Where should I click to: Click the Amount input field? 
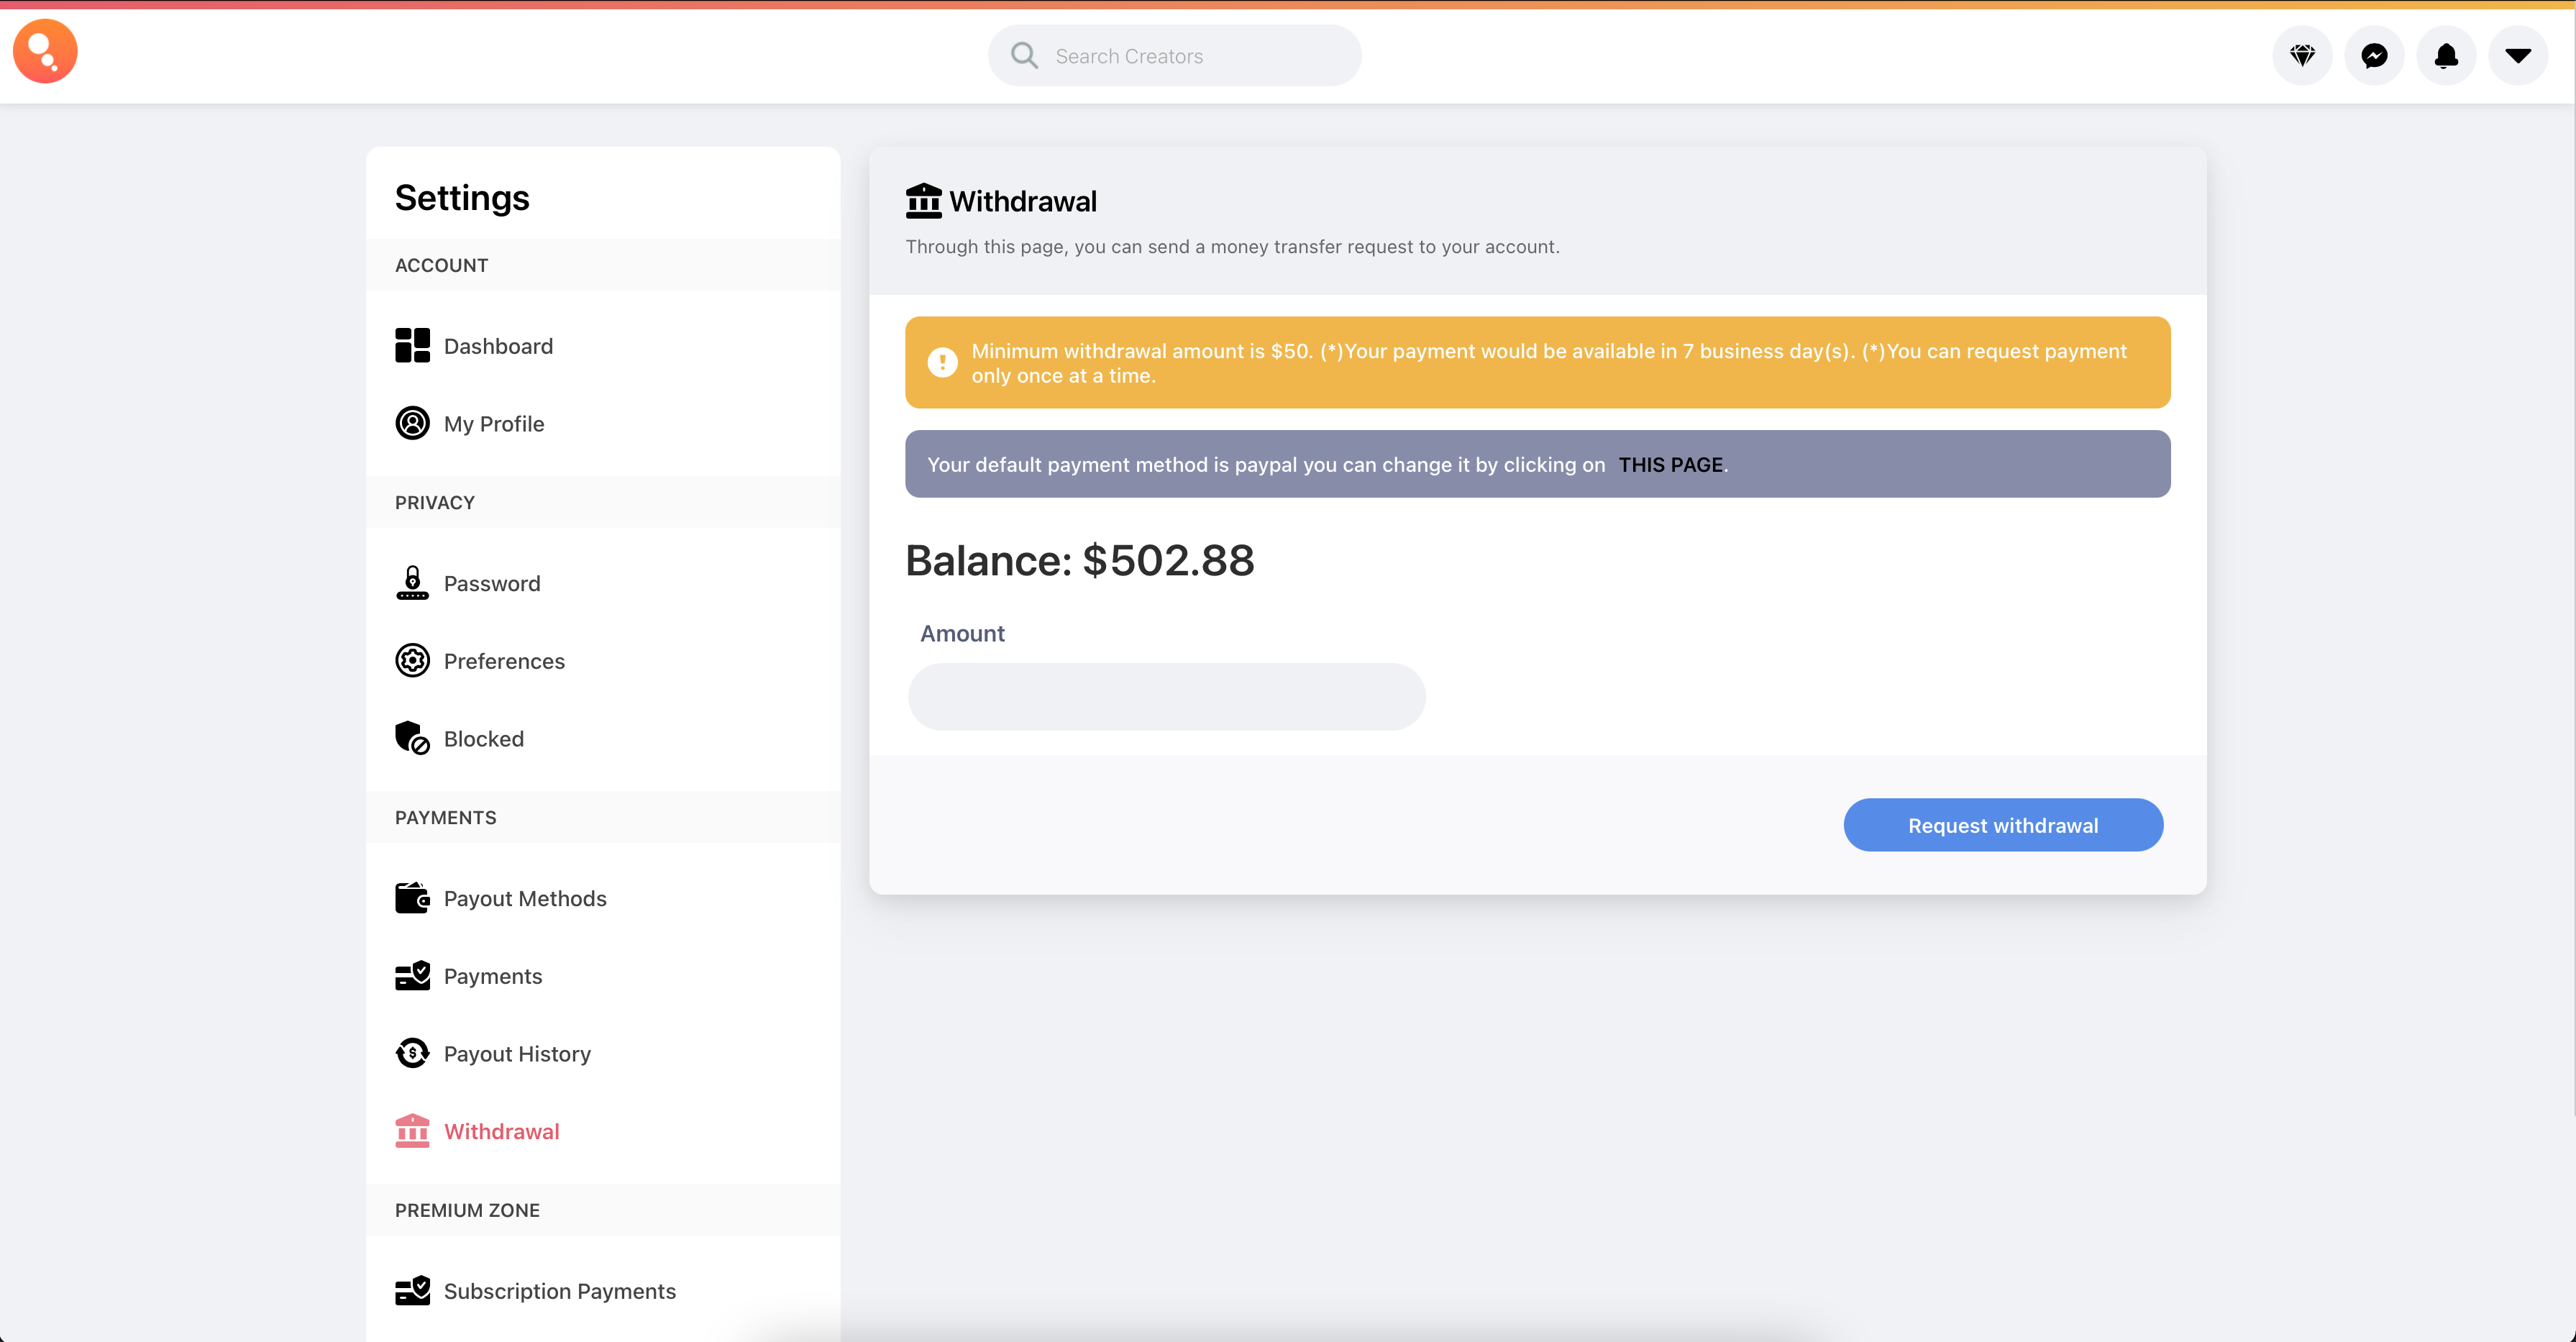point(1166,697)
